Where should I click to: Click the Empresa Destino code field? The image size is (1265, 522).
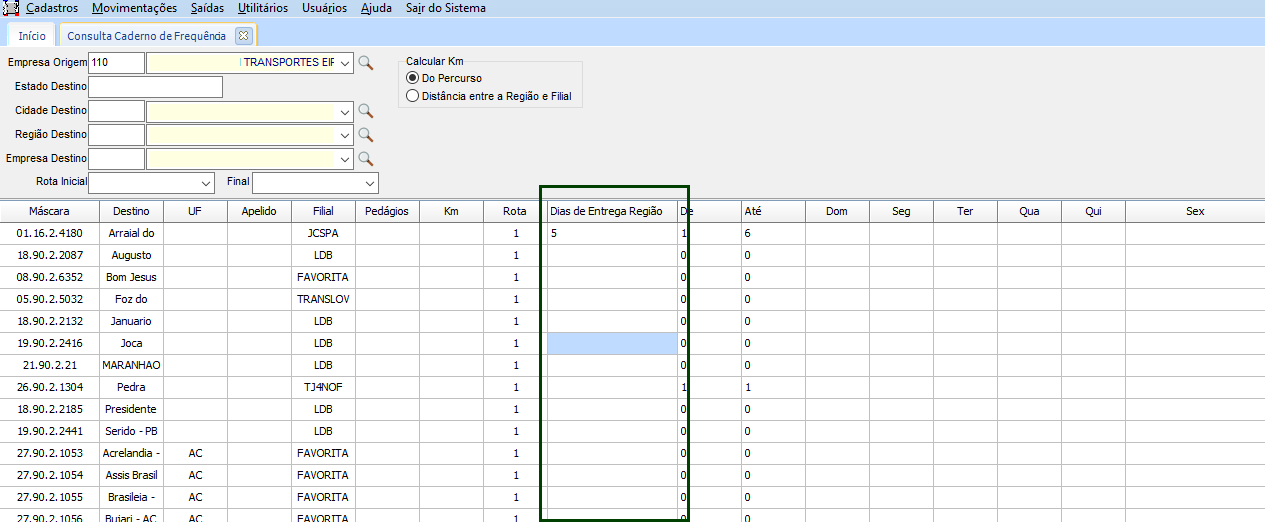tap(117, 159)
